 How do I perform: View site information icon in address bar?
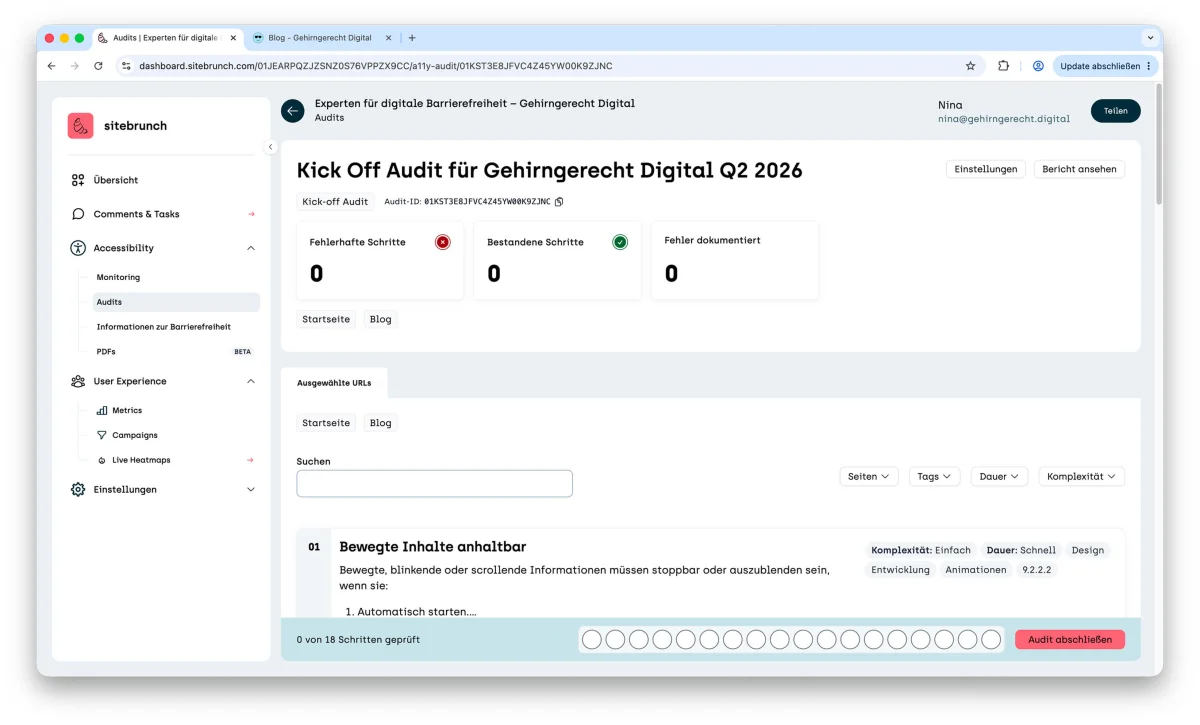pyautogui.click(x=126, y=66)
